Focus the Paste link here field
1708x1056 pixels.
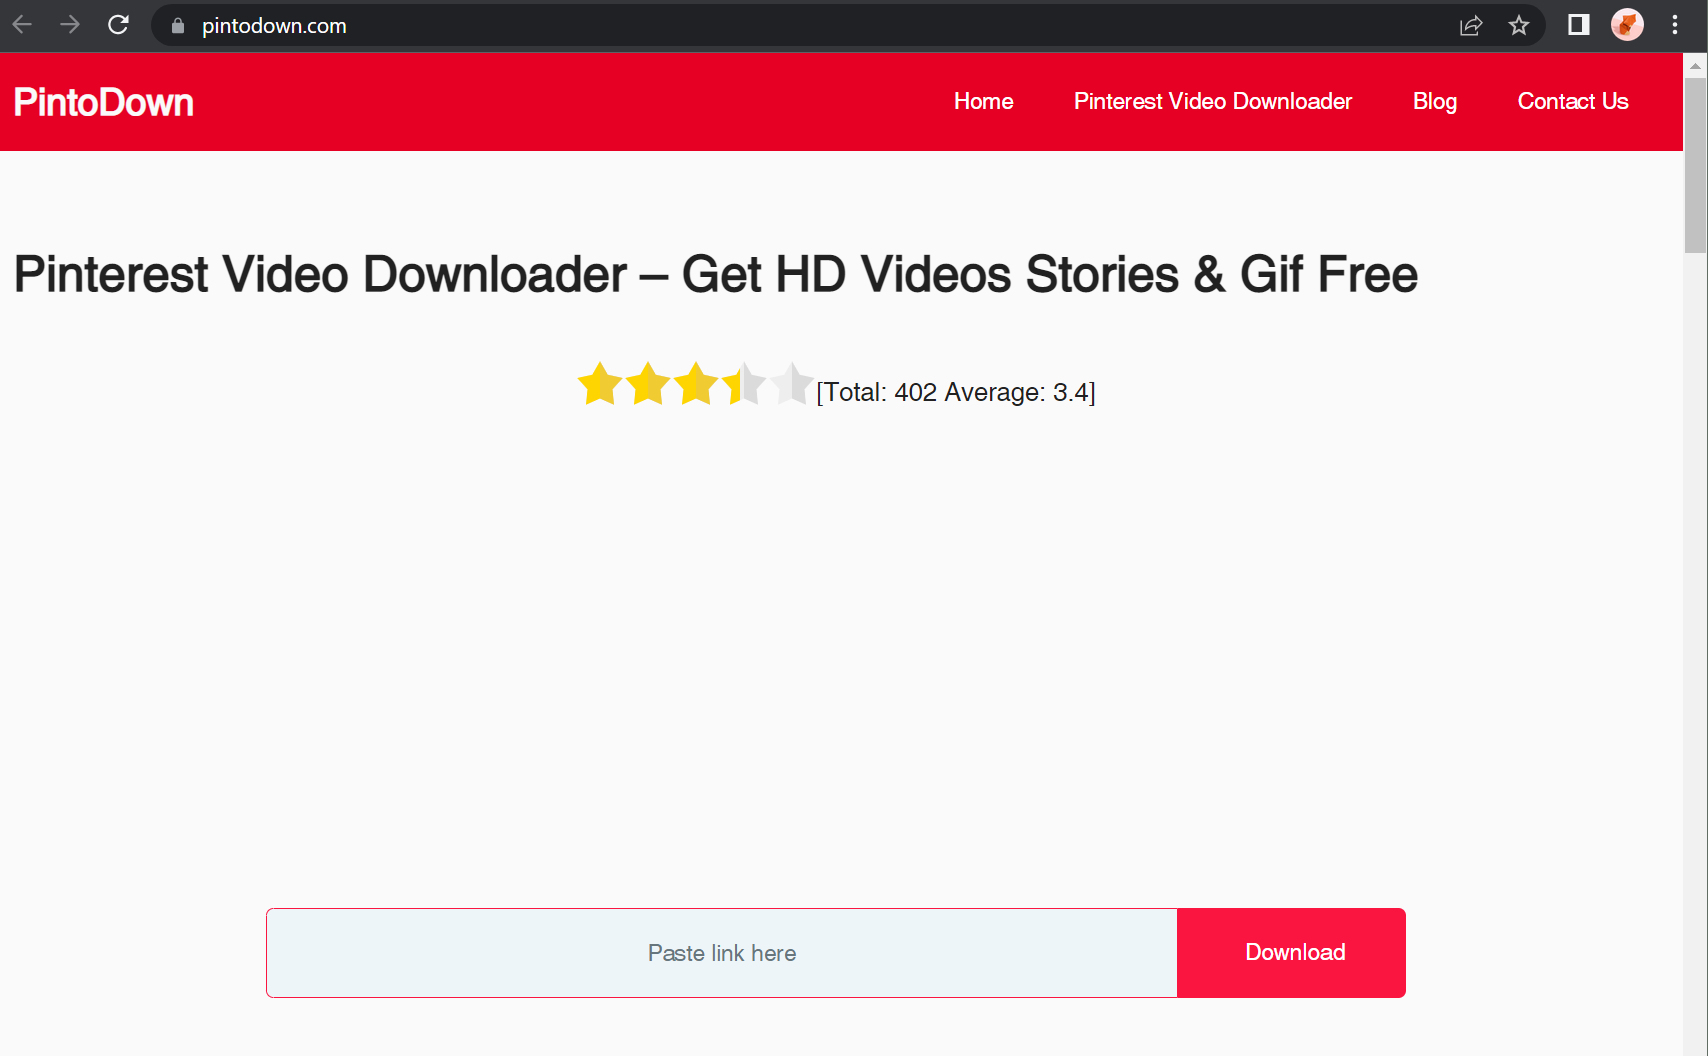pyautogui.click(x=722, y=953)
